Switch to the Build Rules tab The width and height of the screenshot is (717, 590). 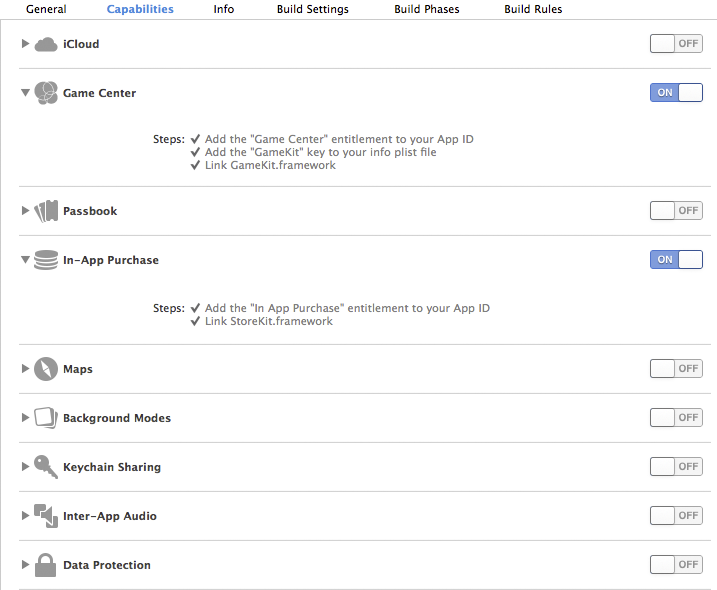coord(533,9)
